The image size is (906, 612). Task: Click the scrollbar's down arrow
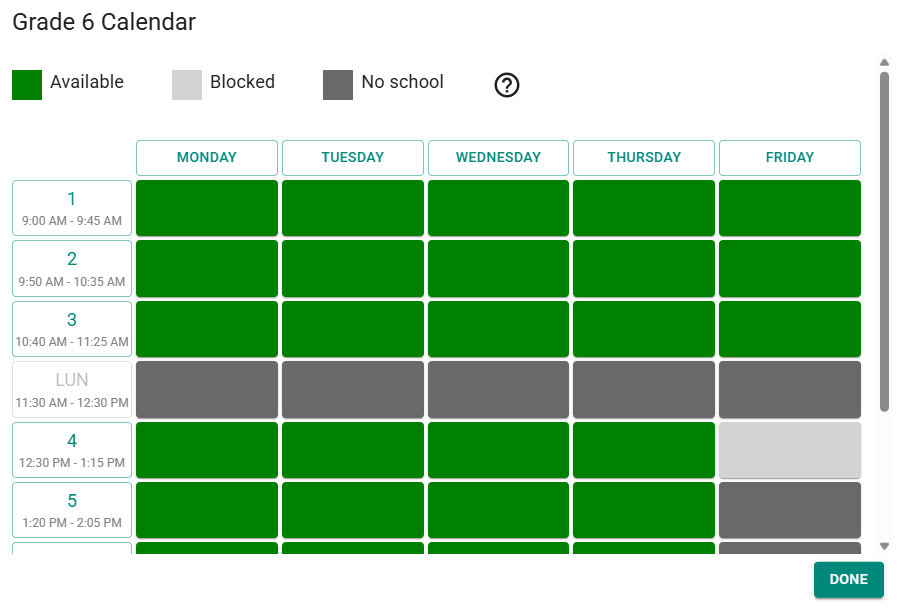(x=884, y=547)
